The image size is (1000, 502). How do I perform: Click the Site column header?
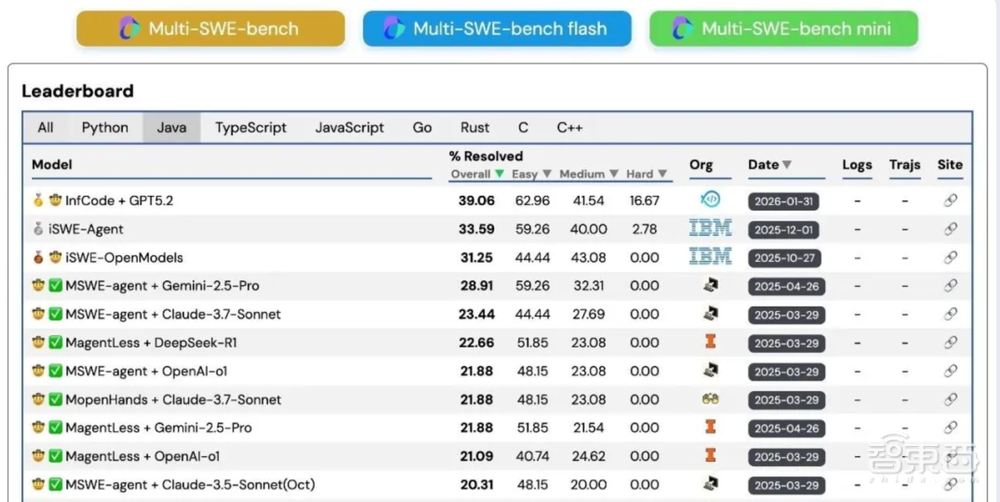pos(950,165)
